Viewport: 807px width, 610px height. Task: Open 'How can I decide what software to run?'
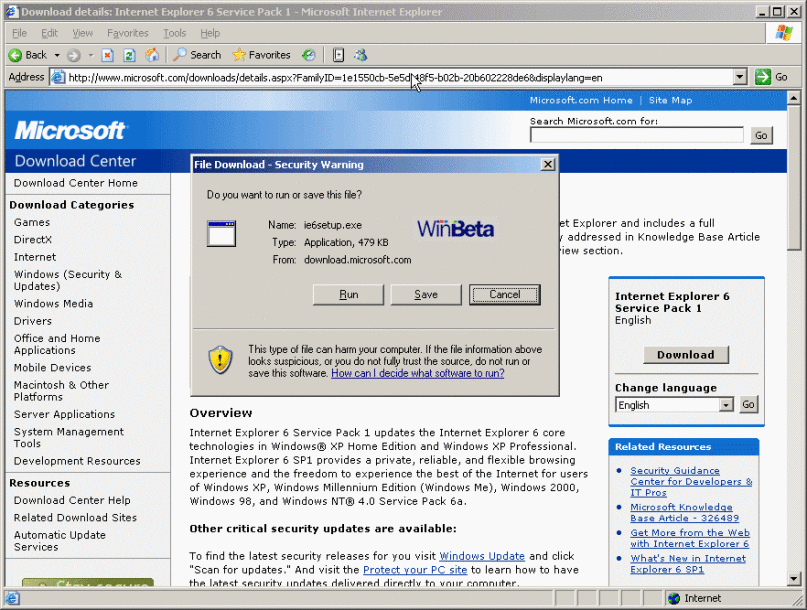click(417, 373)
